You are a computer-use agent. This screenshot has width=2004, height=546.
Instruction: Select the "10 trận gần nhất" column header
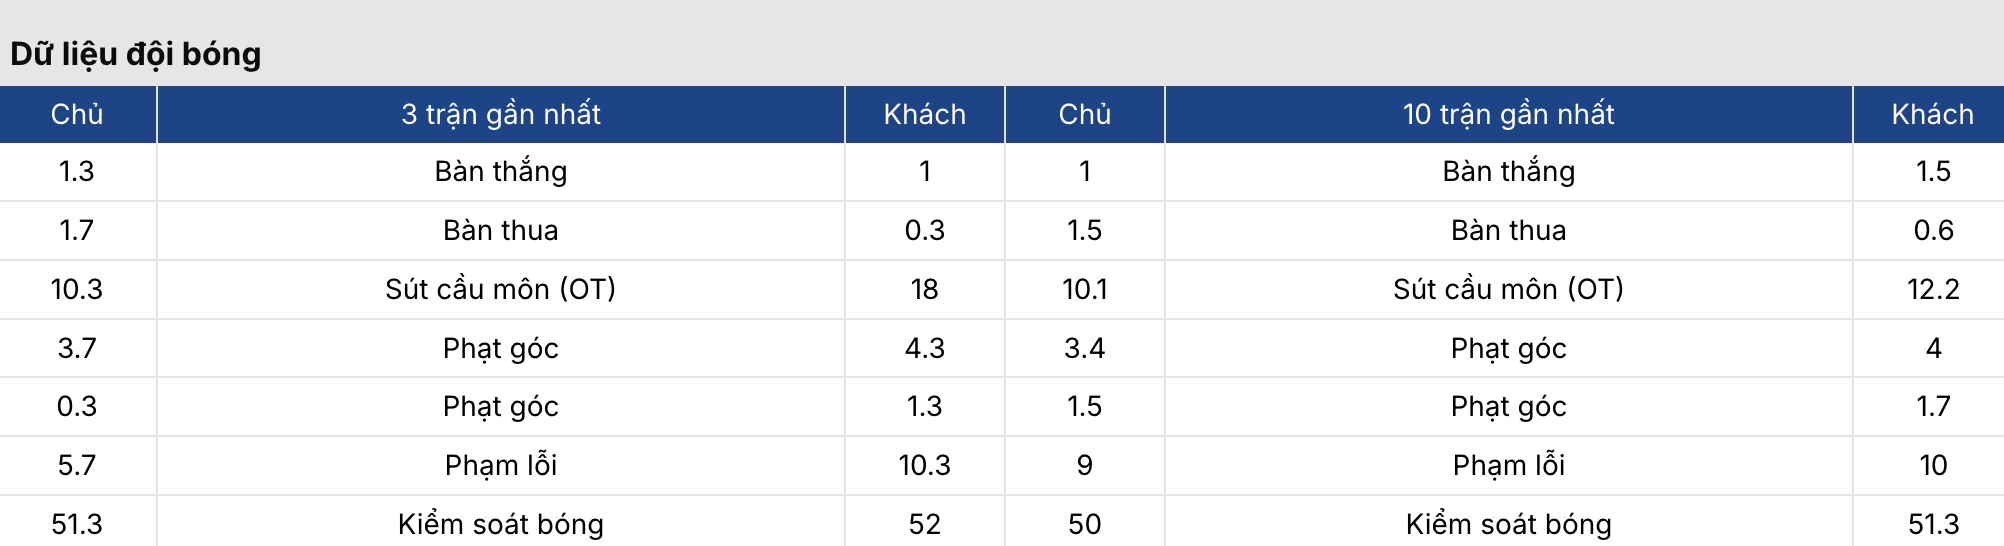(x=1508, y=114)
